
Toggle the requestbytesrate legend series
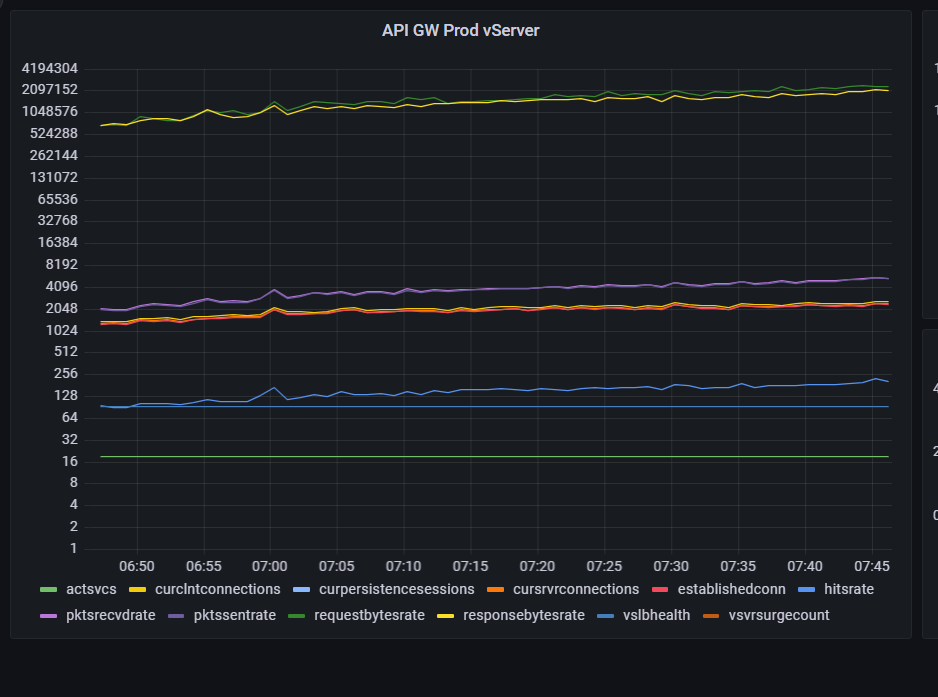(x=369, y=616)
